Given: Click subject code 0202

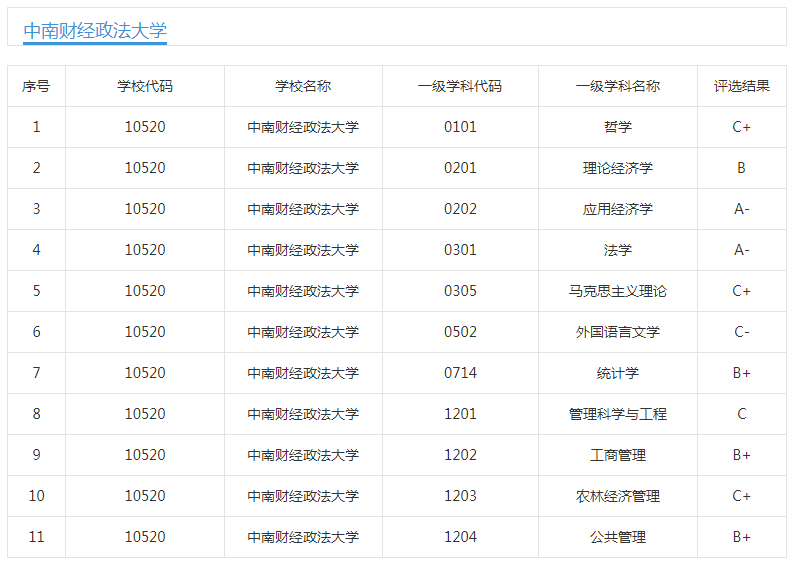Looking at the screenshot, I should click(460, 209).
